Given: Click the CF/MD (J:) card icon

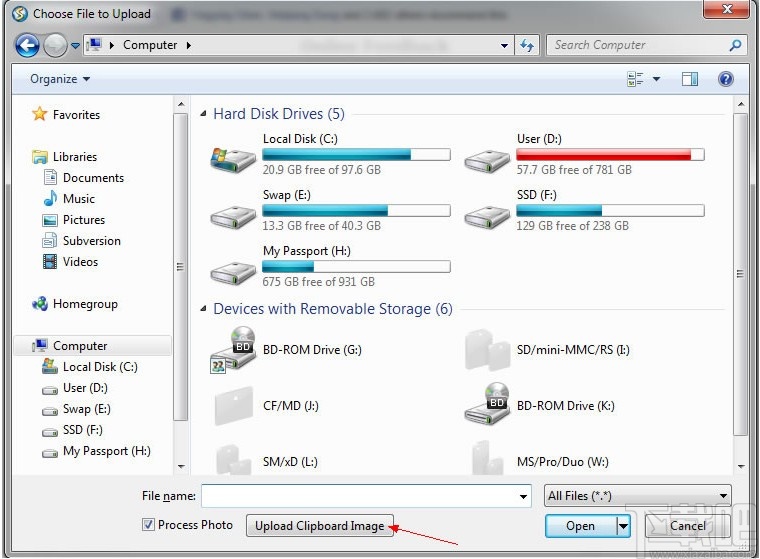Looking at the screenshot, I should click(234, 406).
